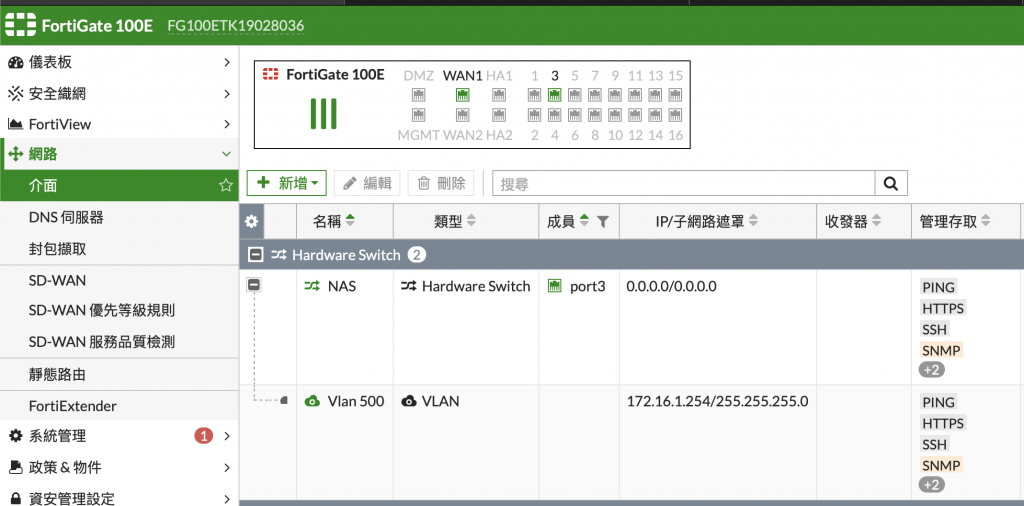
Task: Open the 新增 dropdown
Action: click(287, 183)
